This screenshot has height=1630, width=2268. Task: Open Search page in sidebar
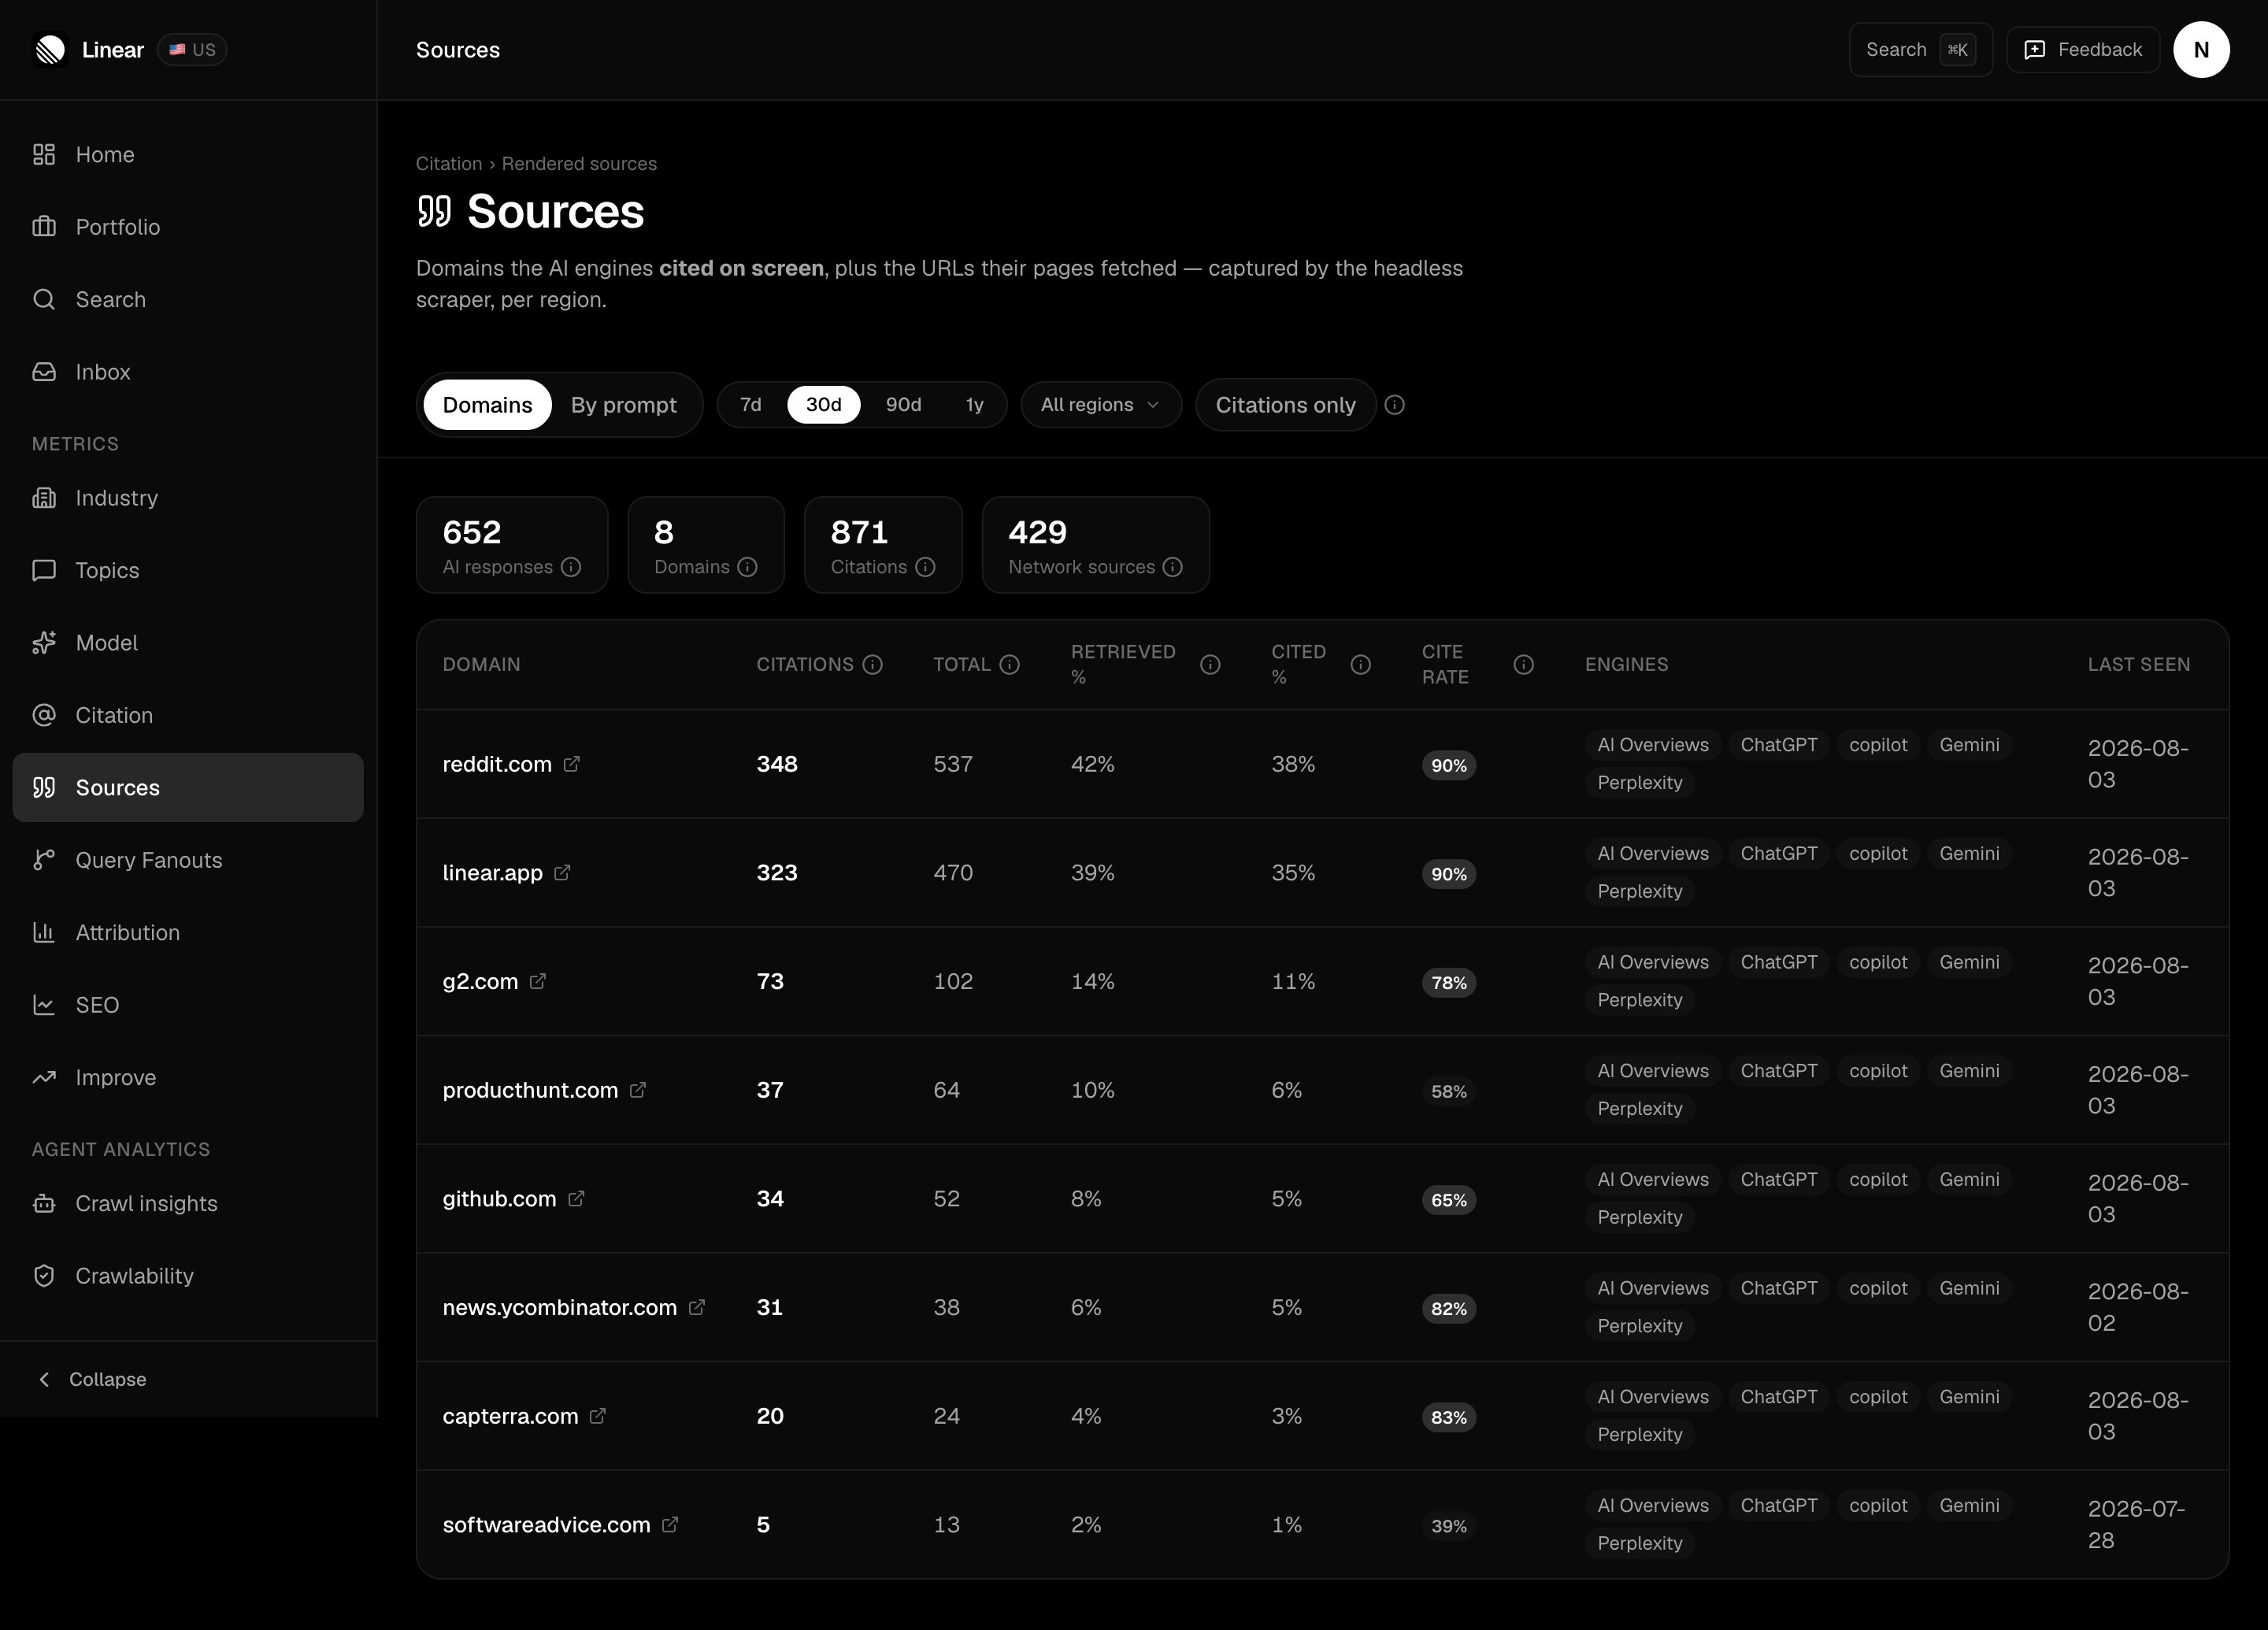click(x=188, y=300)
